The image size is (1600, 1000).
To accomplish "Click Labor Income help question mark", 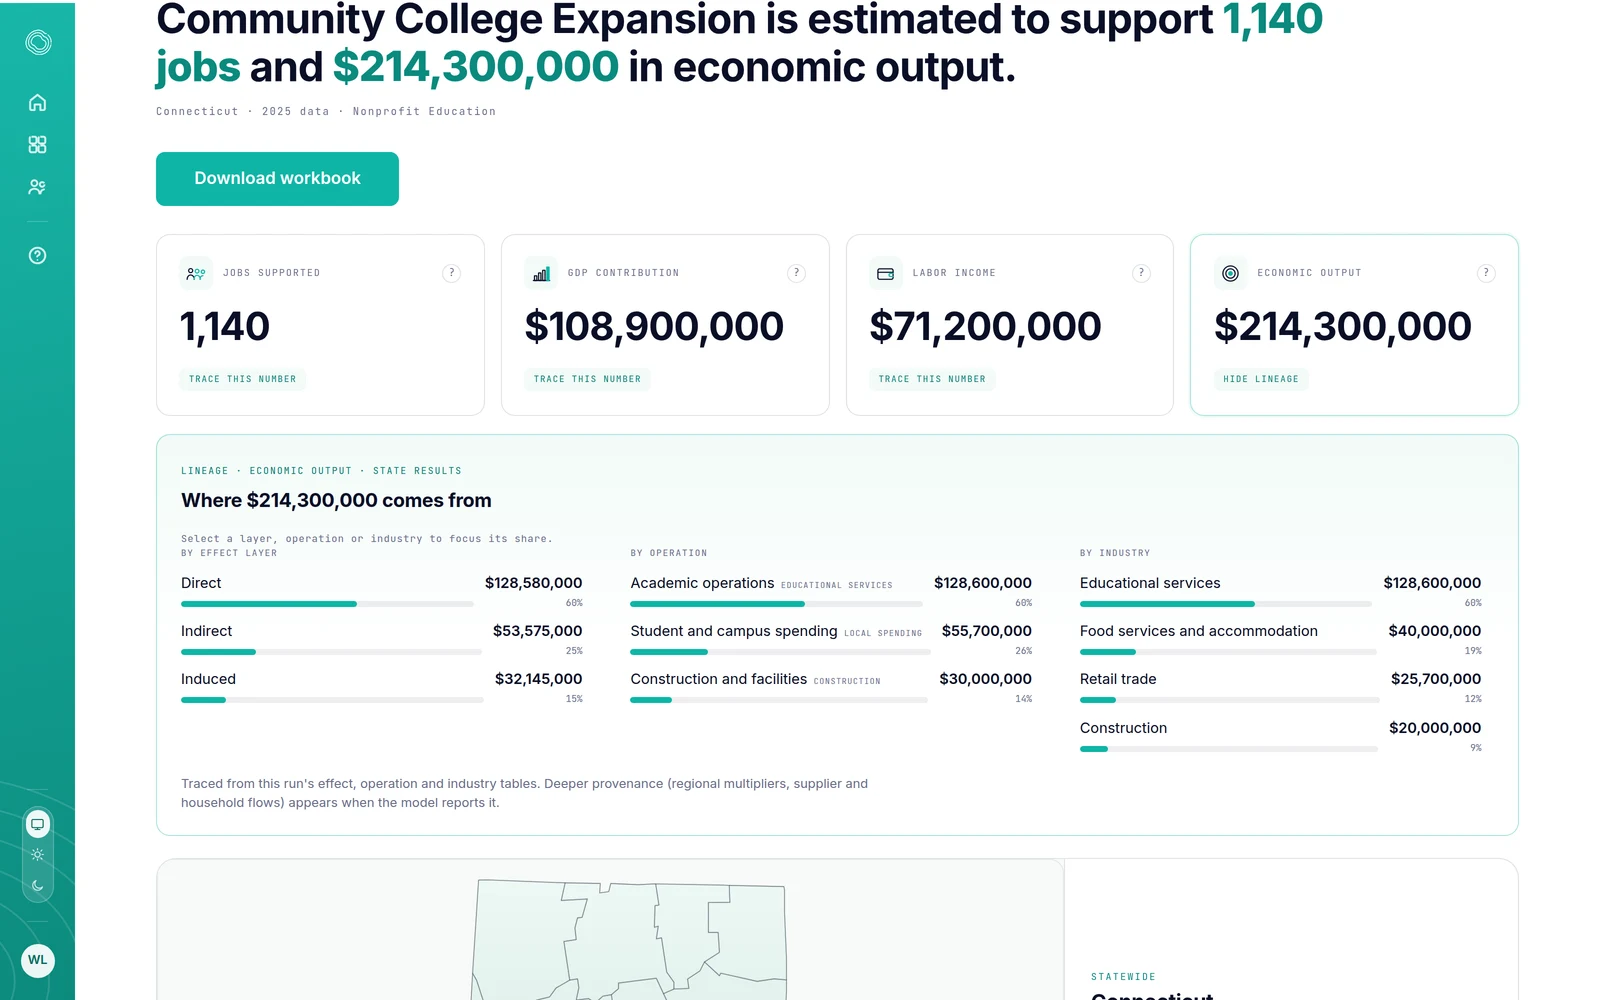I will [x=1141, y=273].
